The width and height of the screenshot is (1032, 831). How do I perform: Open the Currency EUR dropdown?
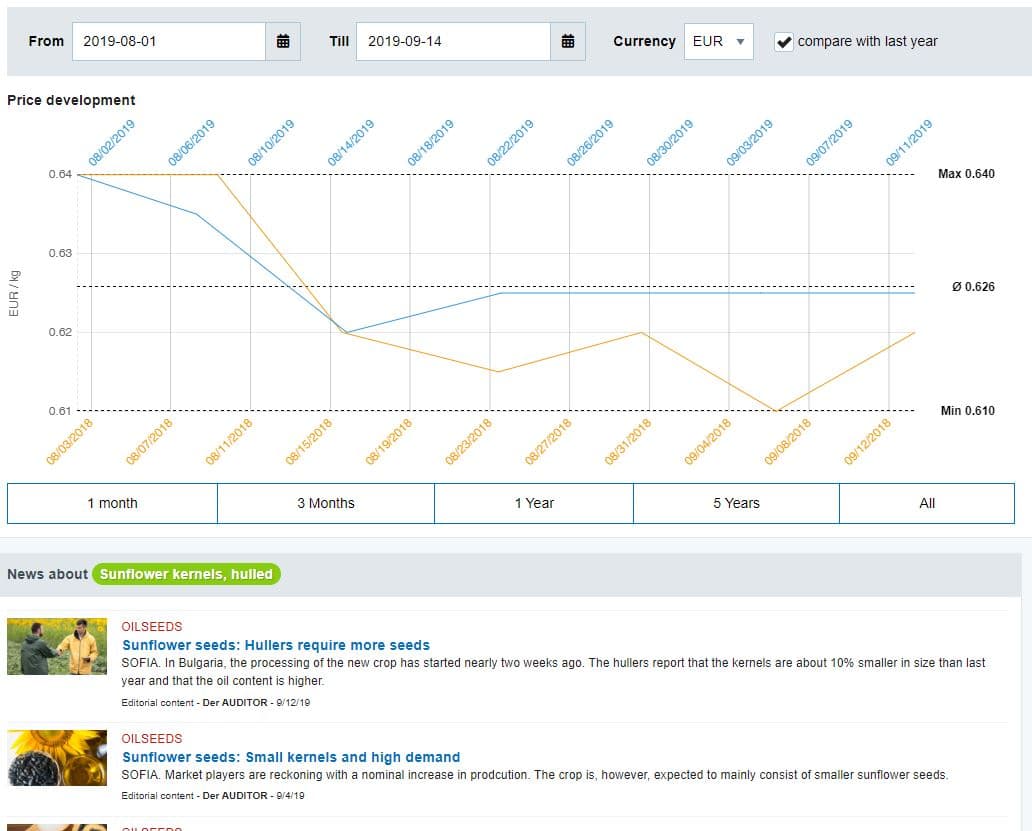[718, 41]
